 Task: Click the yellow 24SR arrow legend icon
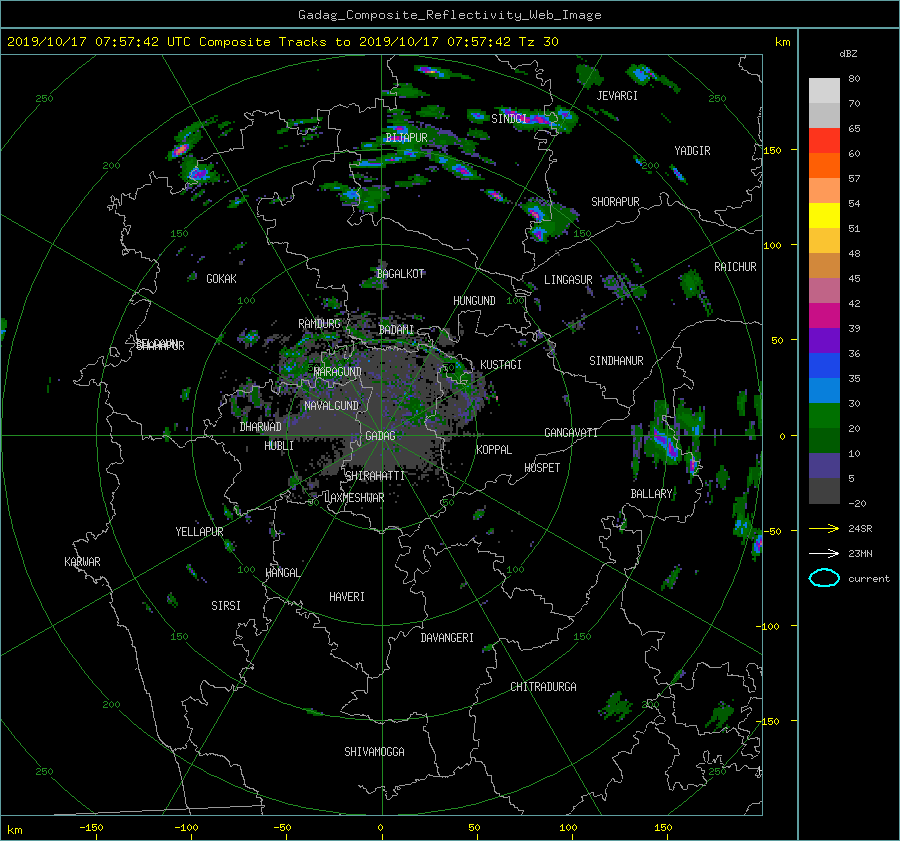[824, 528]
